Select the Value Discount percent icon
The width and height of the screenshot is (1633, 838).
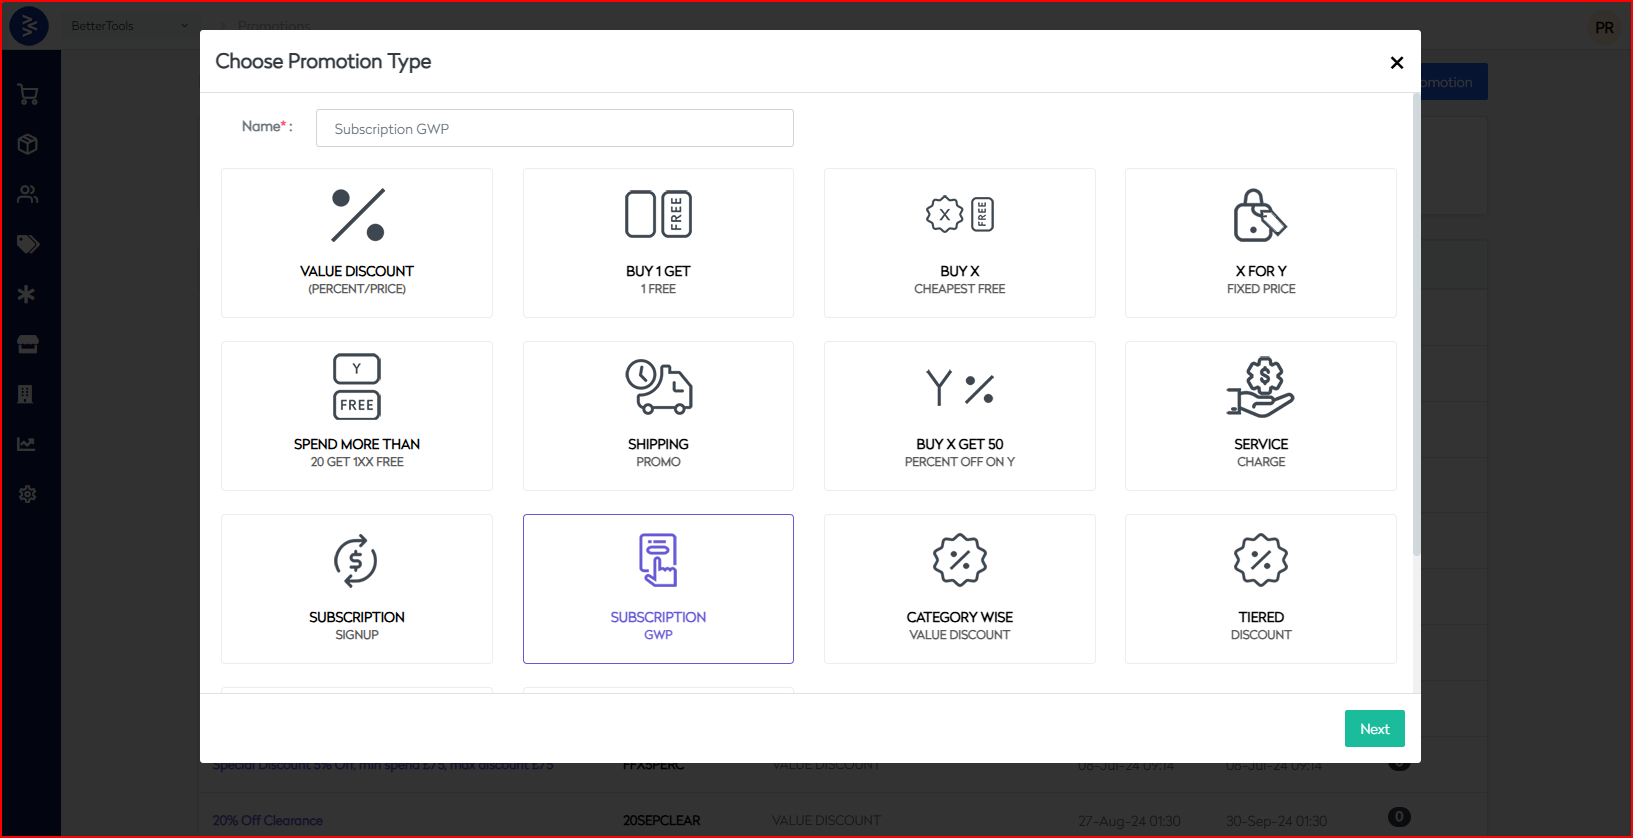point(357,215)
